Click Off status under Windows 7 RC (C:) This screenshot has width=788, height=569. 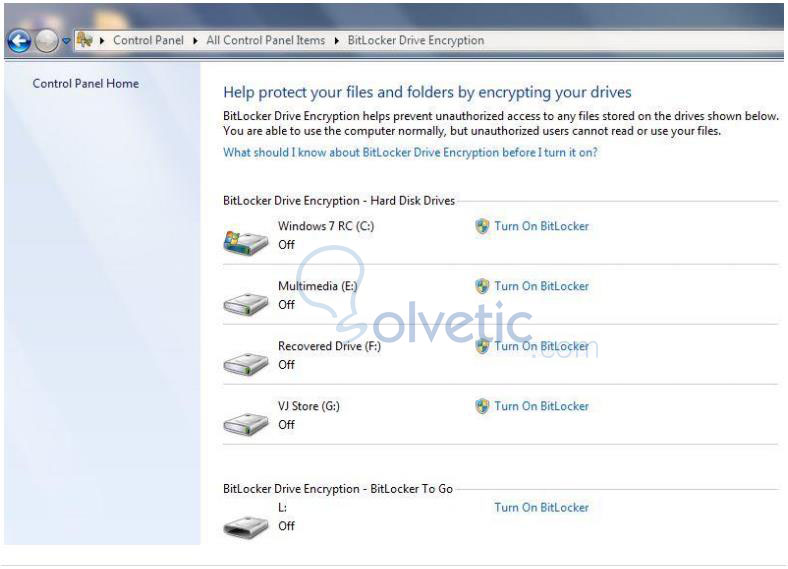point(286,245)
